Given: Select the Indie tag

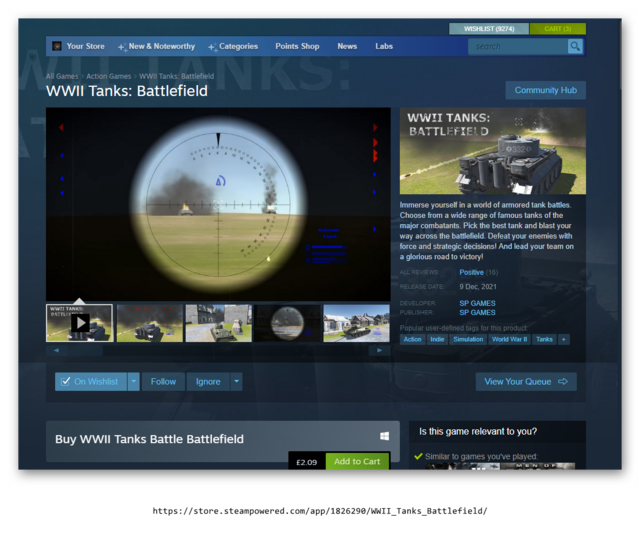Looking at the screenshot, I should [437, 339].
